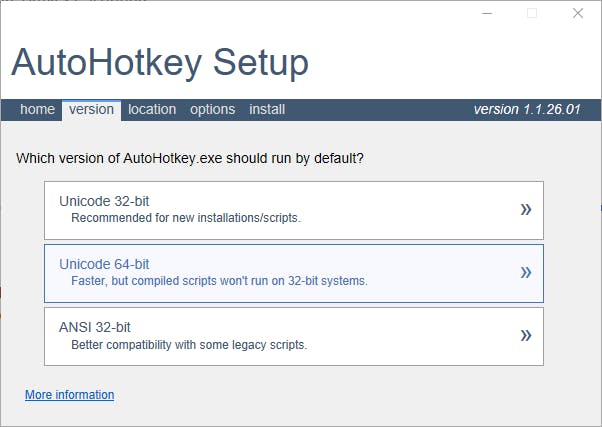Click the double-chevron arrow on ANSI 32-bit
The image size is (602, 427).
click(x=526, y=336)
